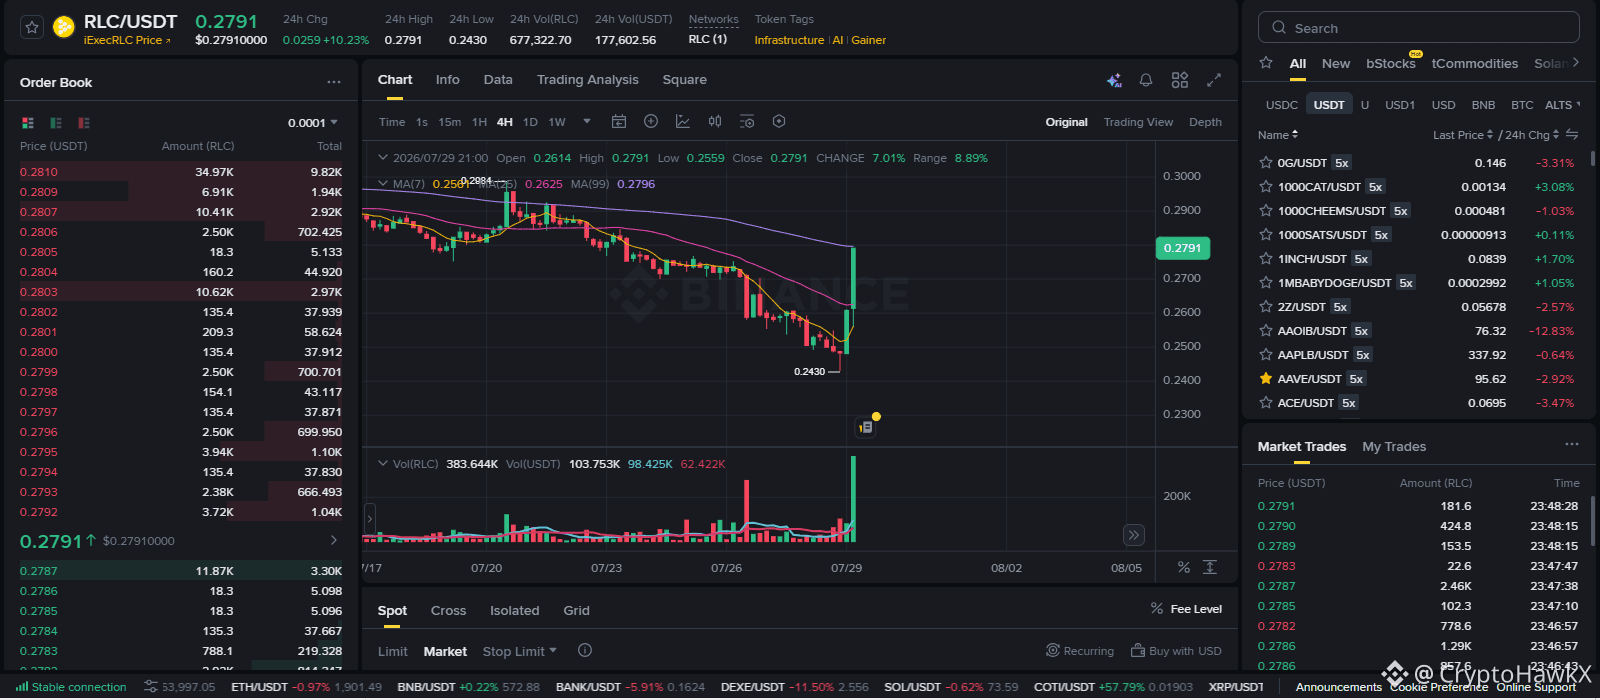
Task: Expand ALTS quote currency dropdown
Action: pos(1563,104)
